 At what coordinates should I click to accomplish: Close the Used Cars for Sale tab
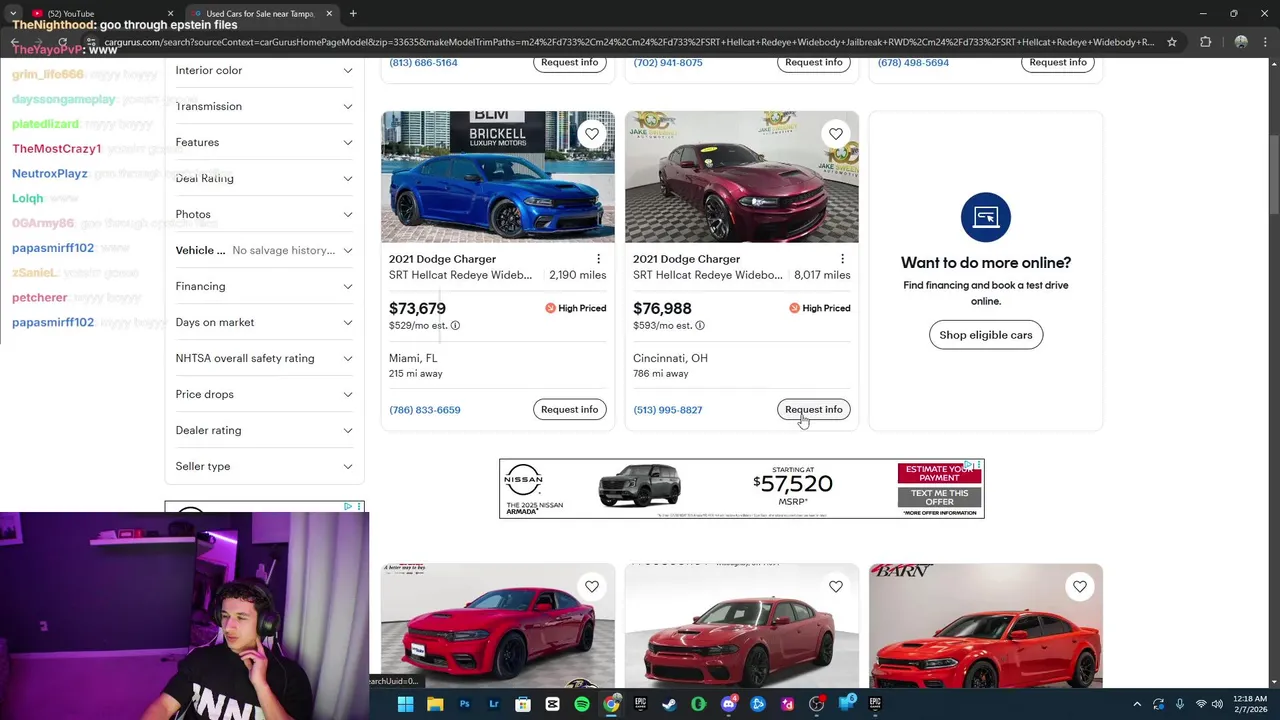click(x=329, y=14)
